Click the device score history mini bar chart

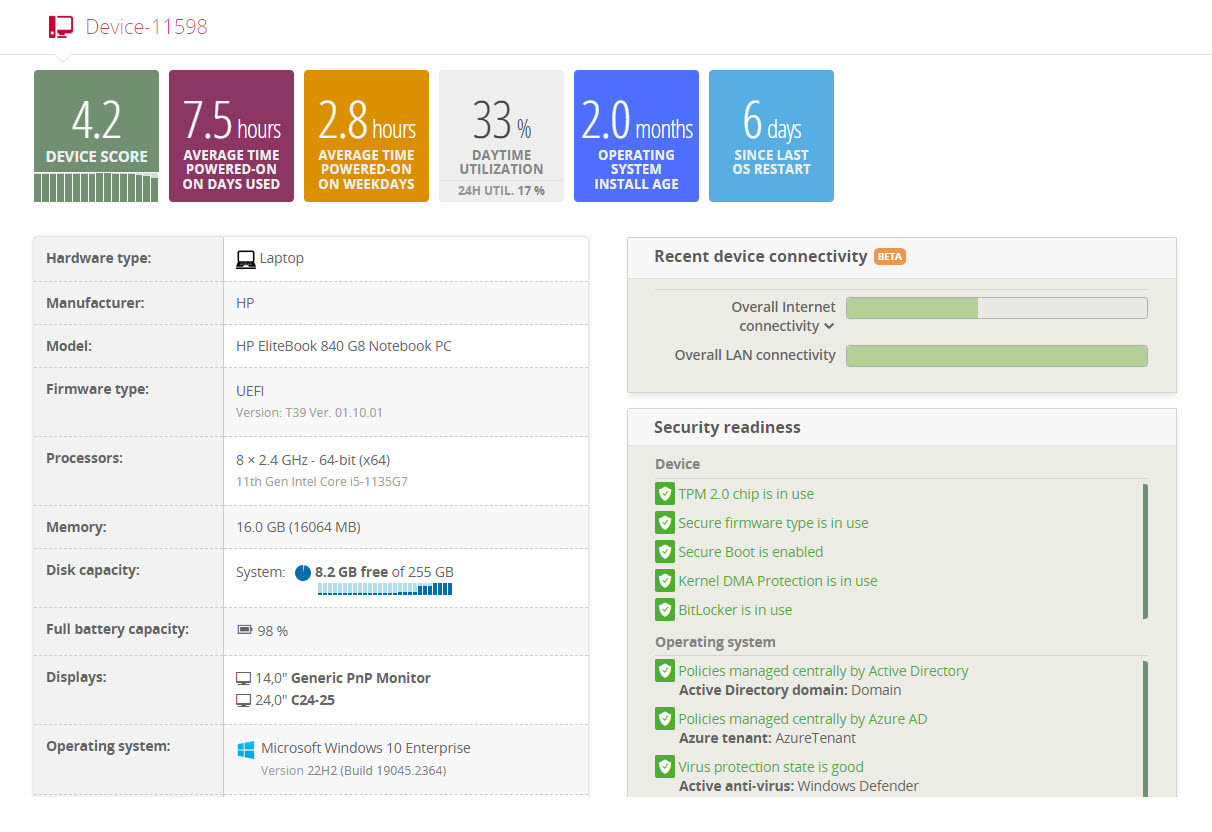96,187
